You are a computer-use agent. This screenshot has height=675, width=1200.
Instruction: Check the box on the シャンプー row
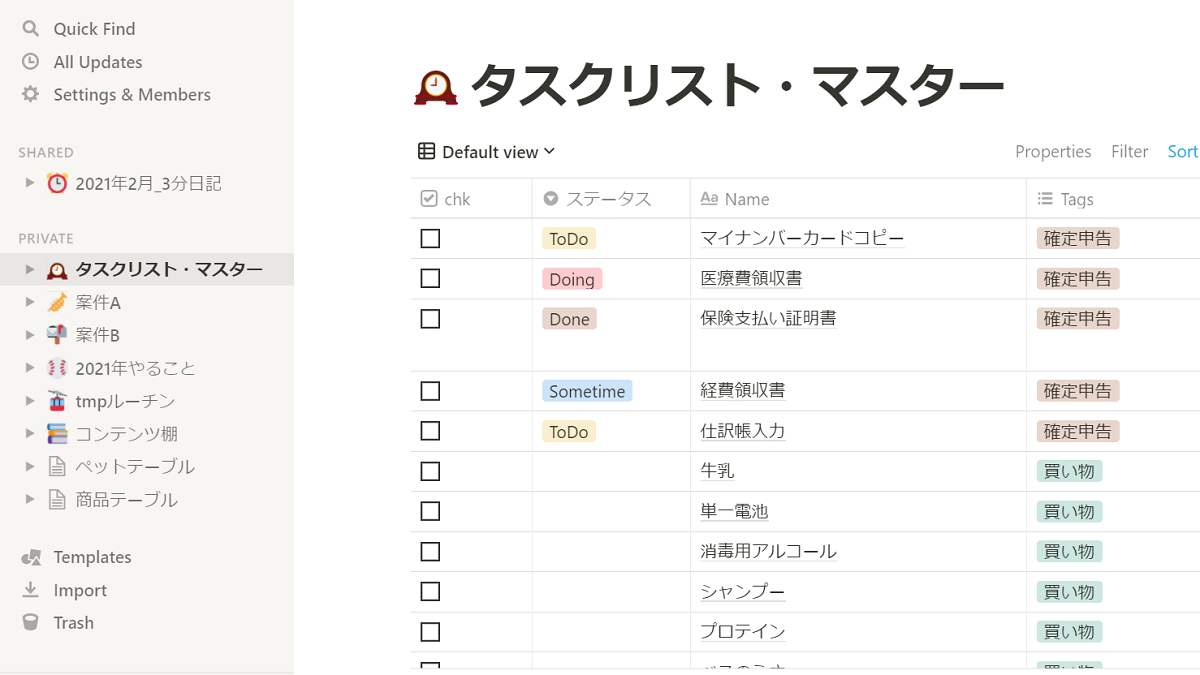[430, 591]
